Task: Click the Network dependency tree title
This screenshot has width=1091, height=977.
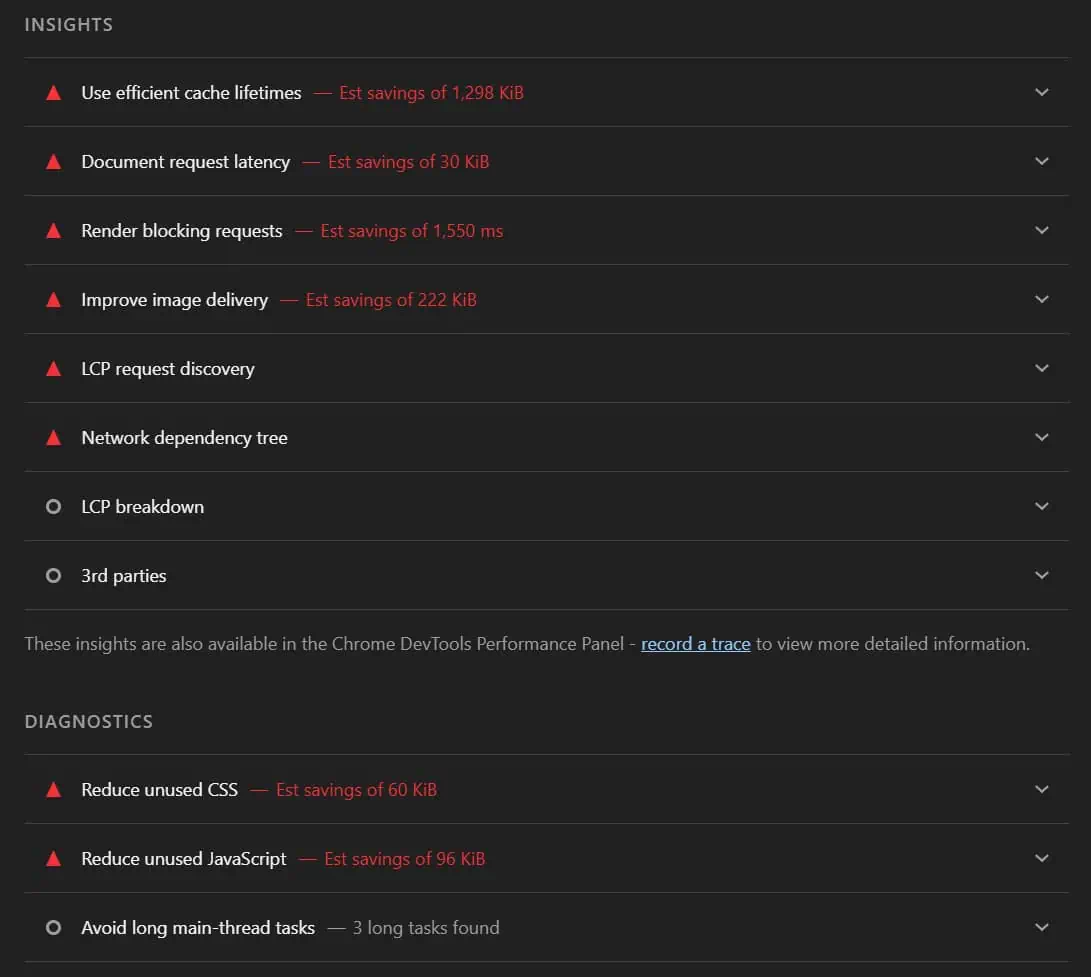Action: click(184, 438)
